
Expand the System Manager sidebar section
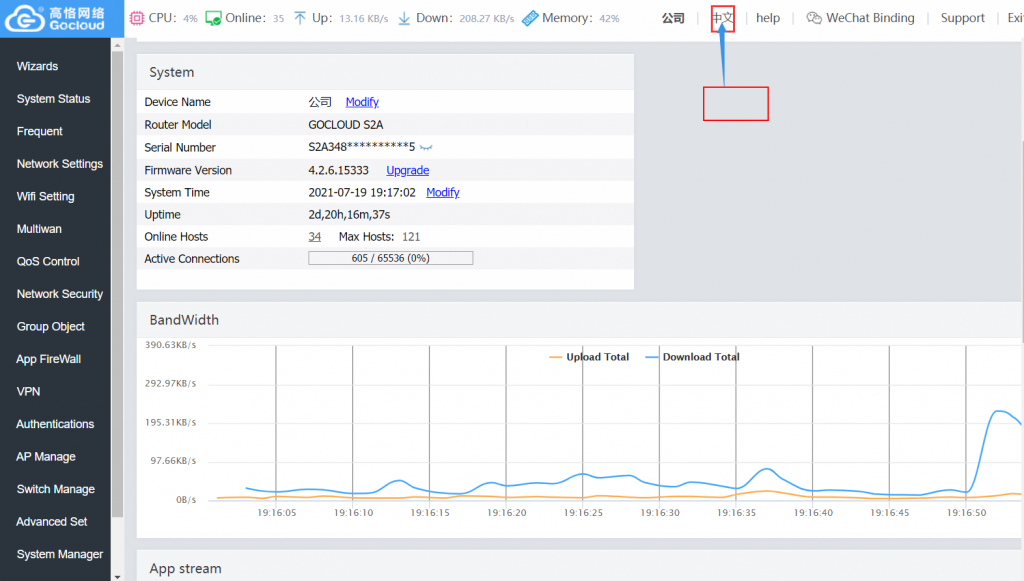coord(59,554)
